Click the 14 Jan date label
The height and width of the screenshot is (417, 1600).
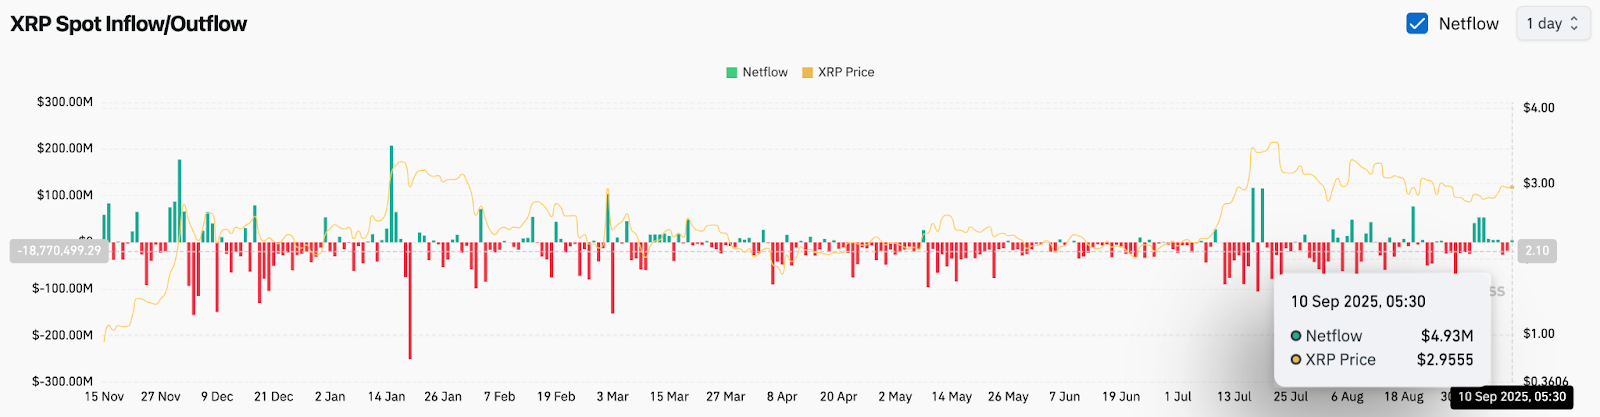coord(387,397)
